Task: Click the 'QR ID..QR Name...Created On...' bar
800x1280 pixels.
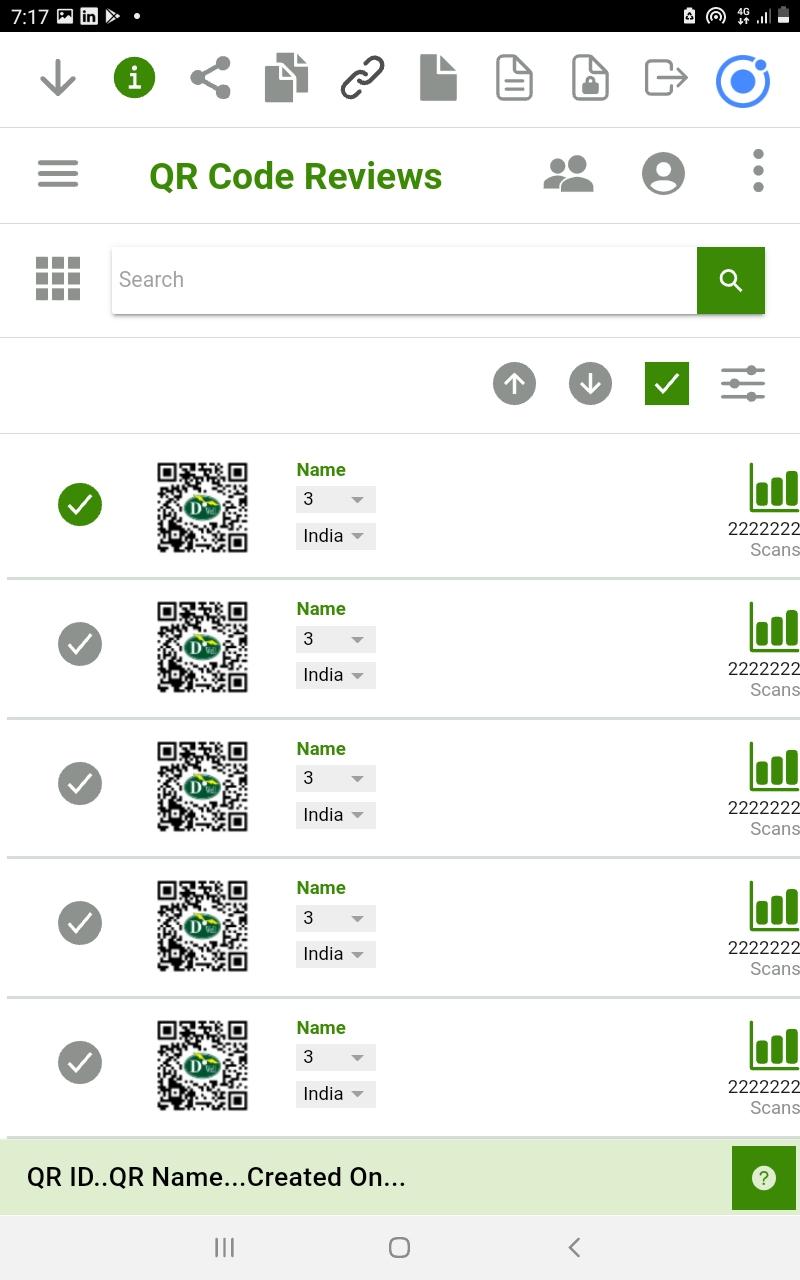Action: pos(366,1177)
